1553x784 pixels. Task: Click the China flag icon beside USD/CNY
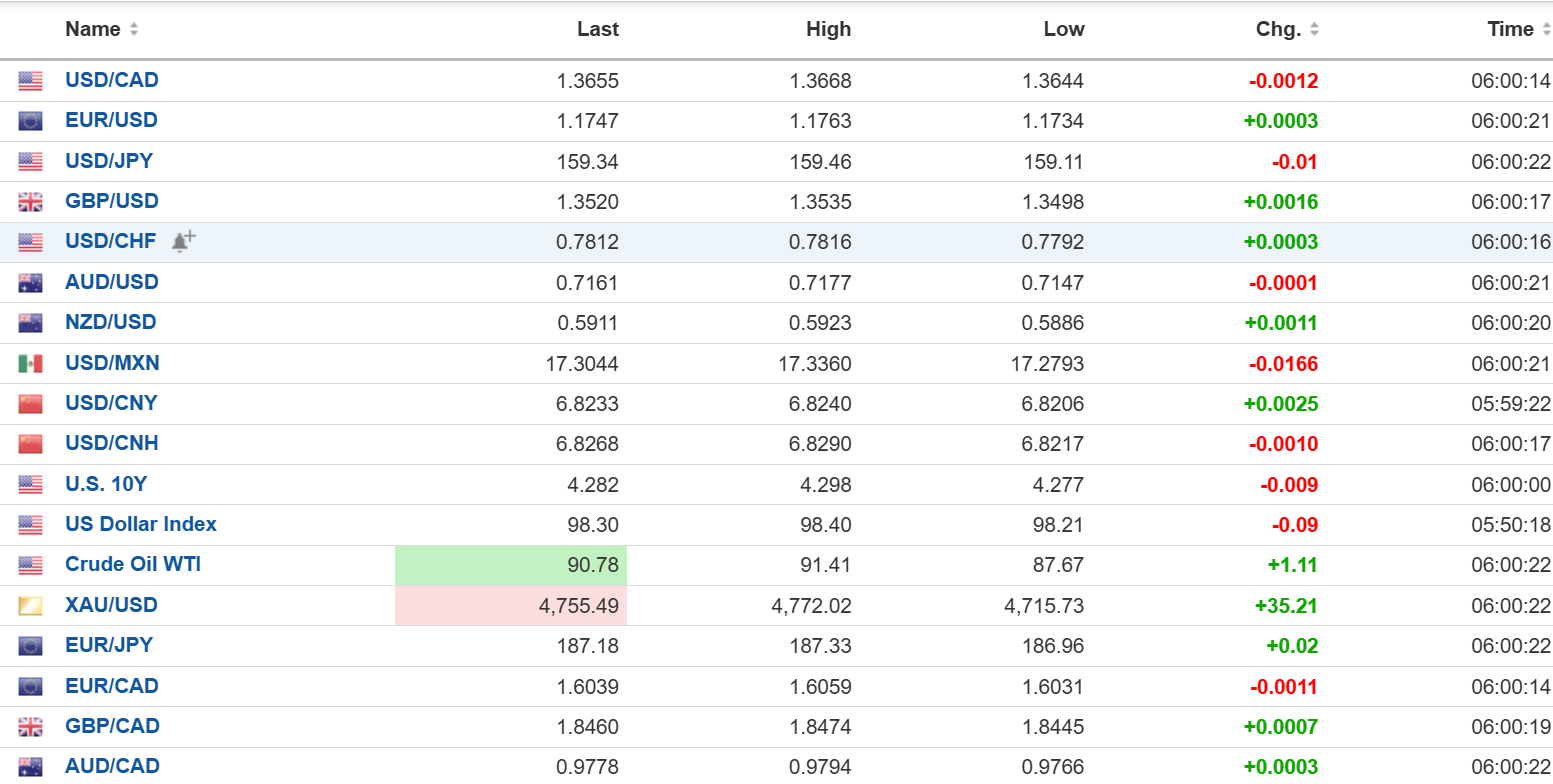point(31,404)
